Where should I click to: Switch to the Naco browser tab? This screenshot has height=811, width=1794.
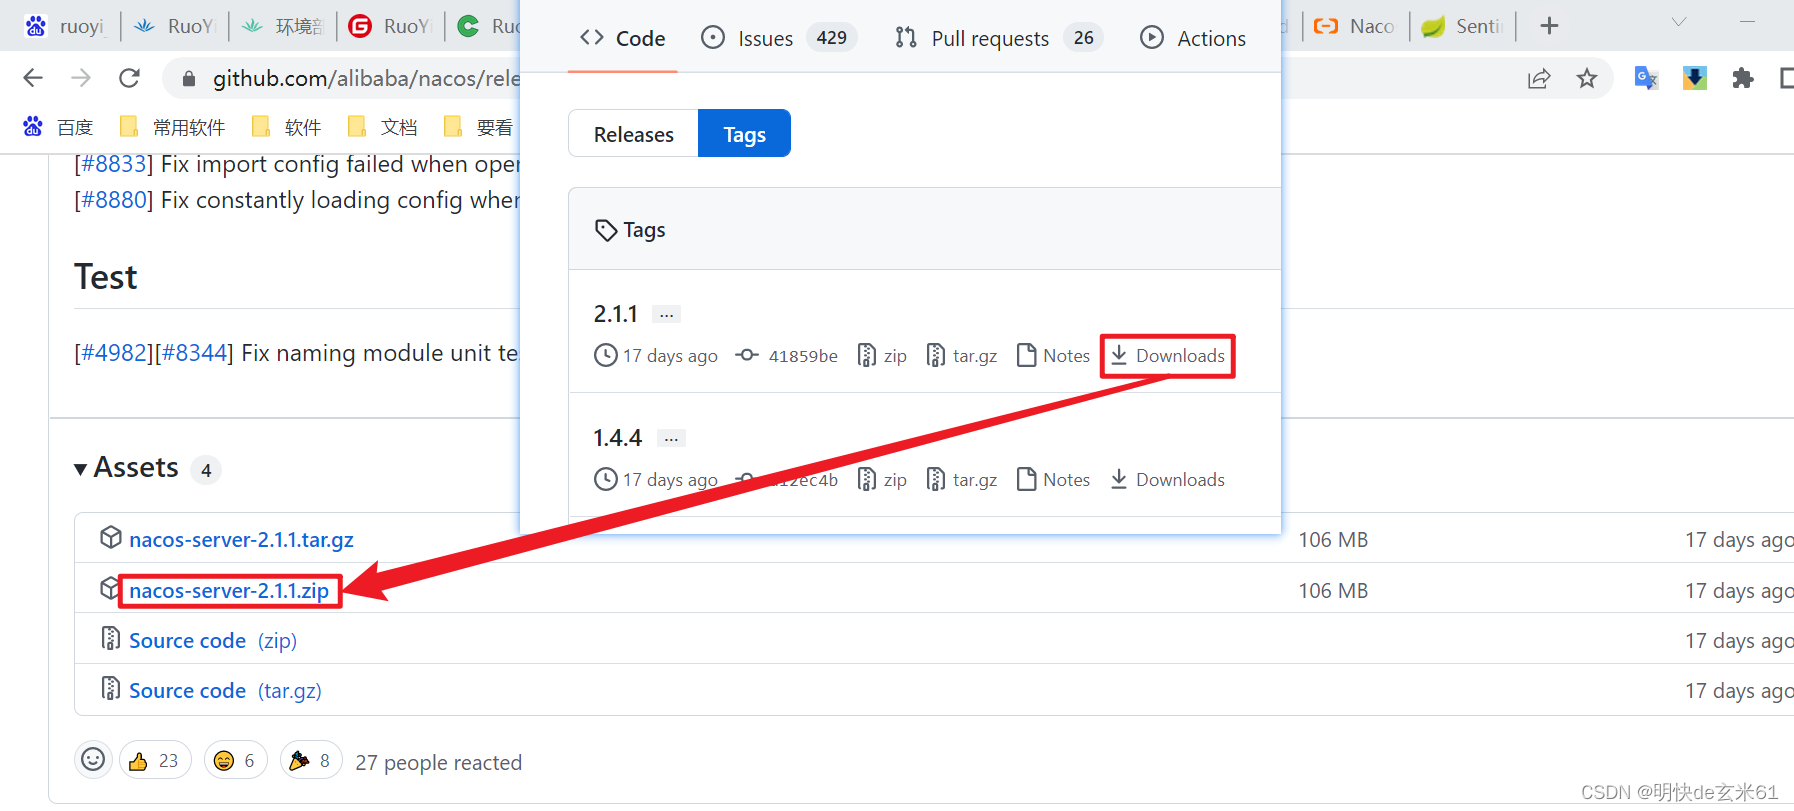(1354, 26)
